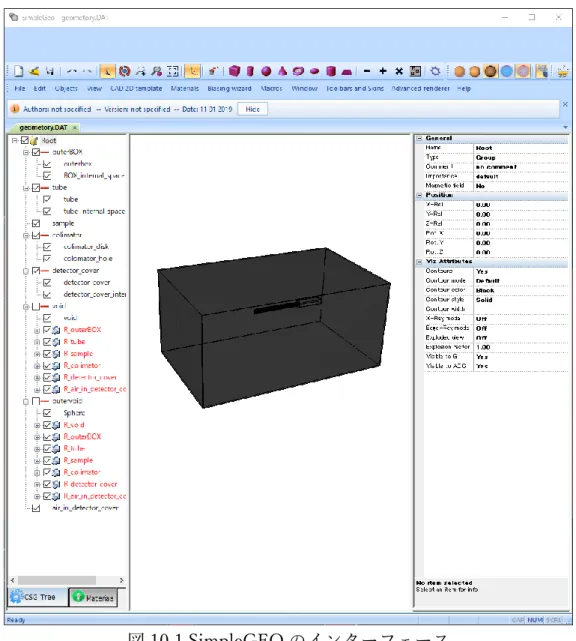Click the new file icon in toolbar
Screen dimensions: 576x641
pyautogui.click(x=18, y=71)
